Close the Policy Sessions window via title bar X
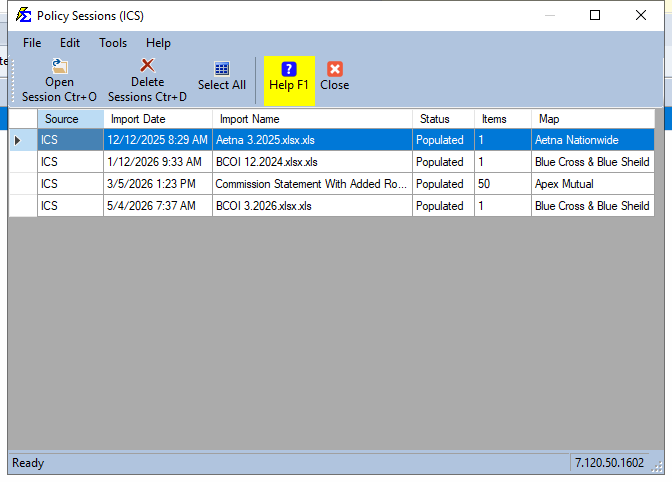 coord(641,15)
